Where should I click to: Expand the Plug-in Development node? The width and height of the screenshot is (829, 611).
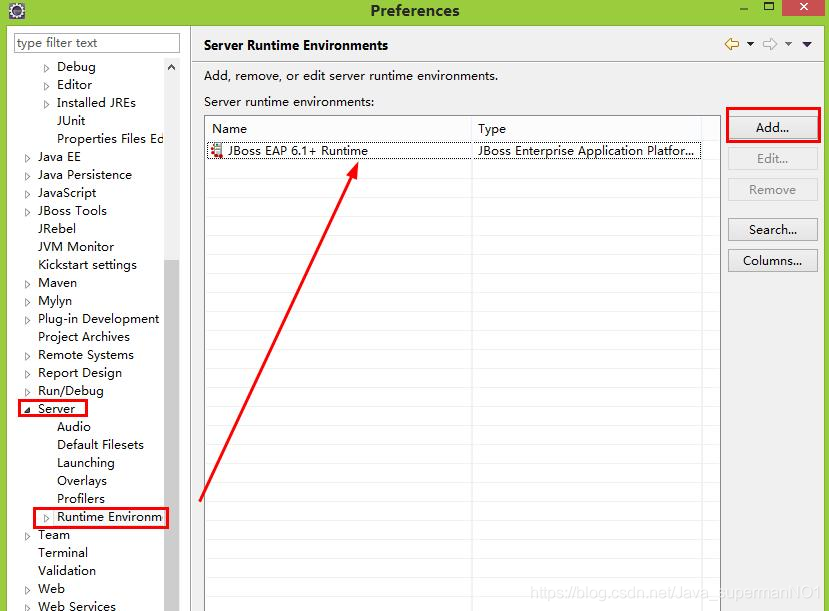pyautogui.click(x=27, y=320)
